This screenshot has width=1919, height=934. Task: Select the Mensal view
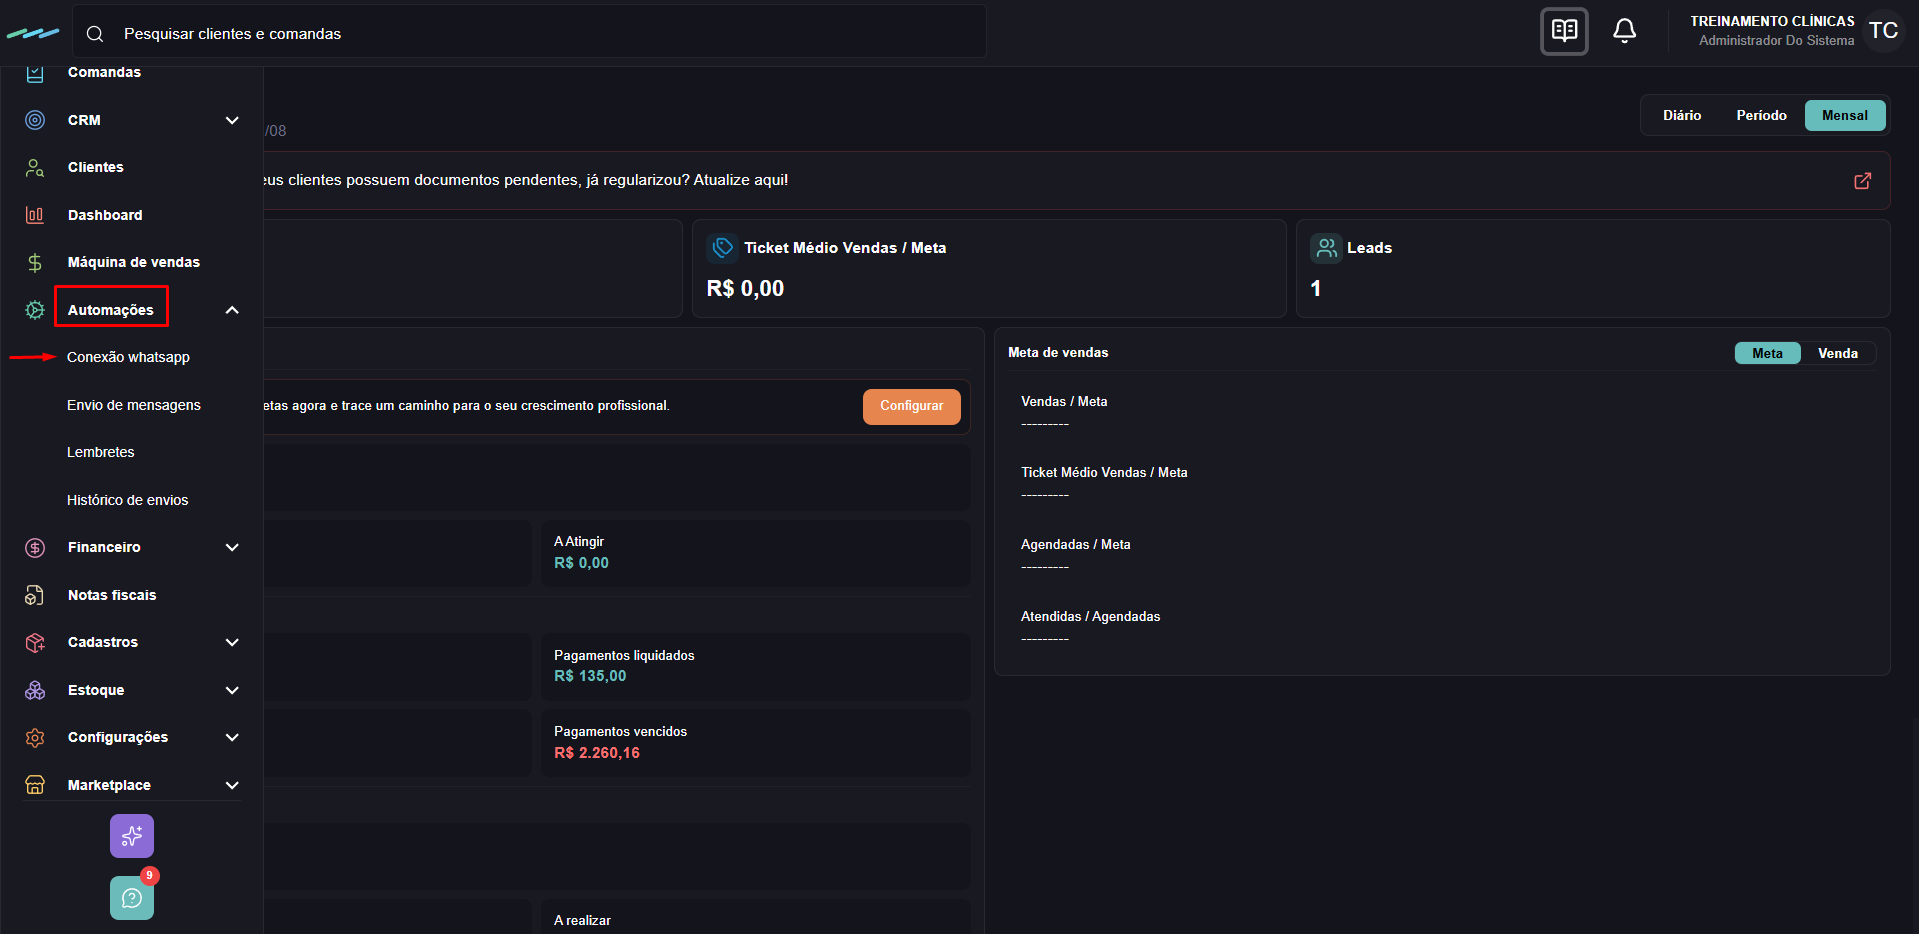pyautogui.click(x=1845, y=116)
